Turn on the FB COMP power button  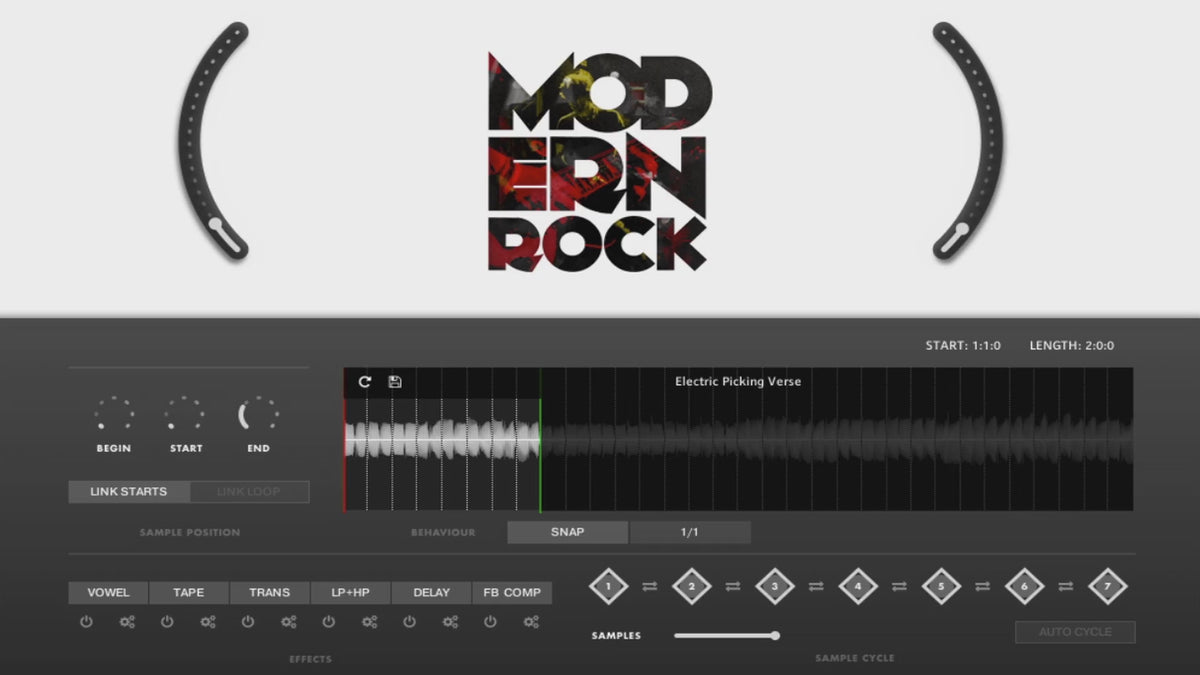pos(490,622)
